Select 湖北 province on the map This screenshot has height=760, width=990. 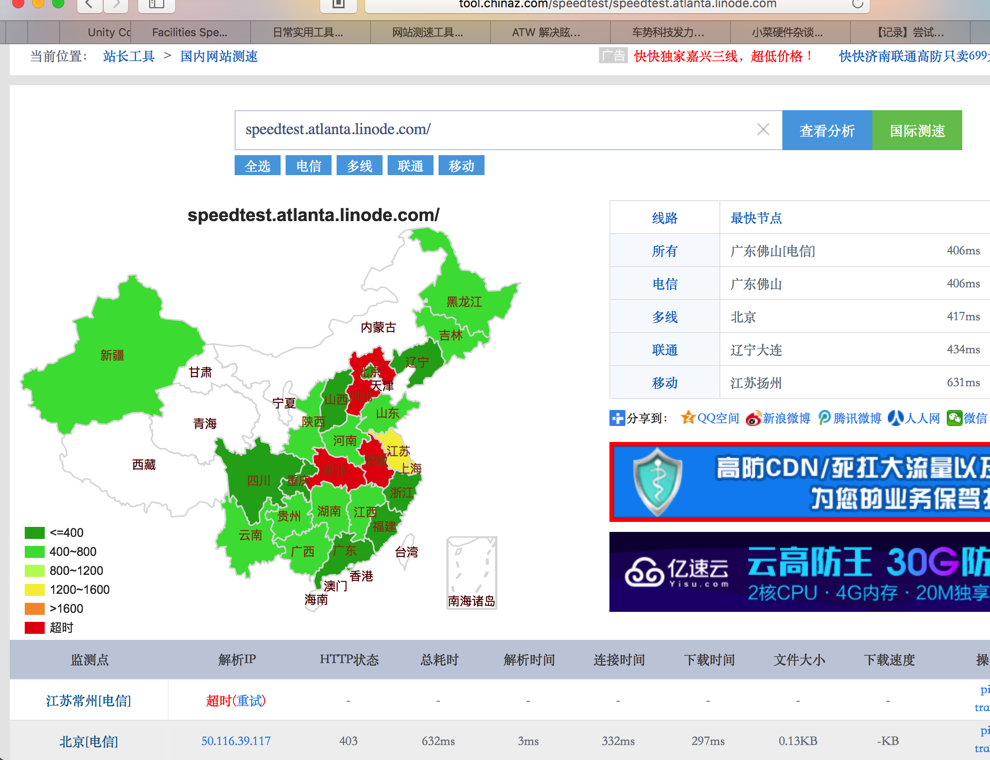pos(335,470)
